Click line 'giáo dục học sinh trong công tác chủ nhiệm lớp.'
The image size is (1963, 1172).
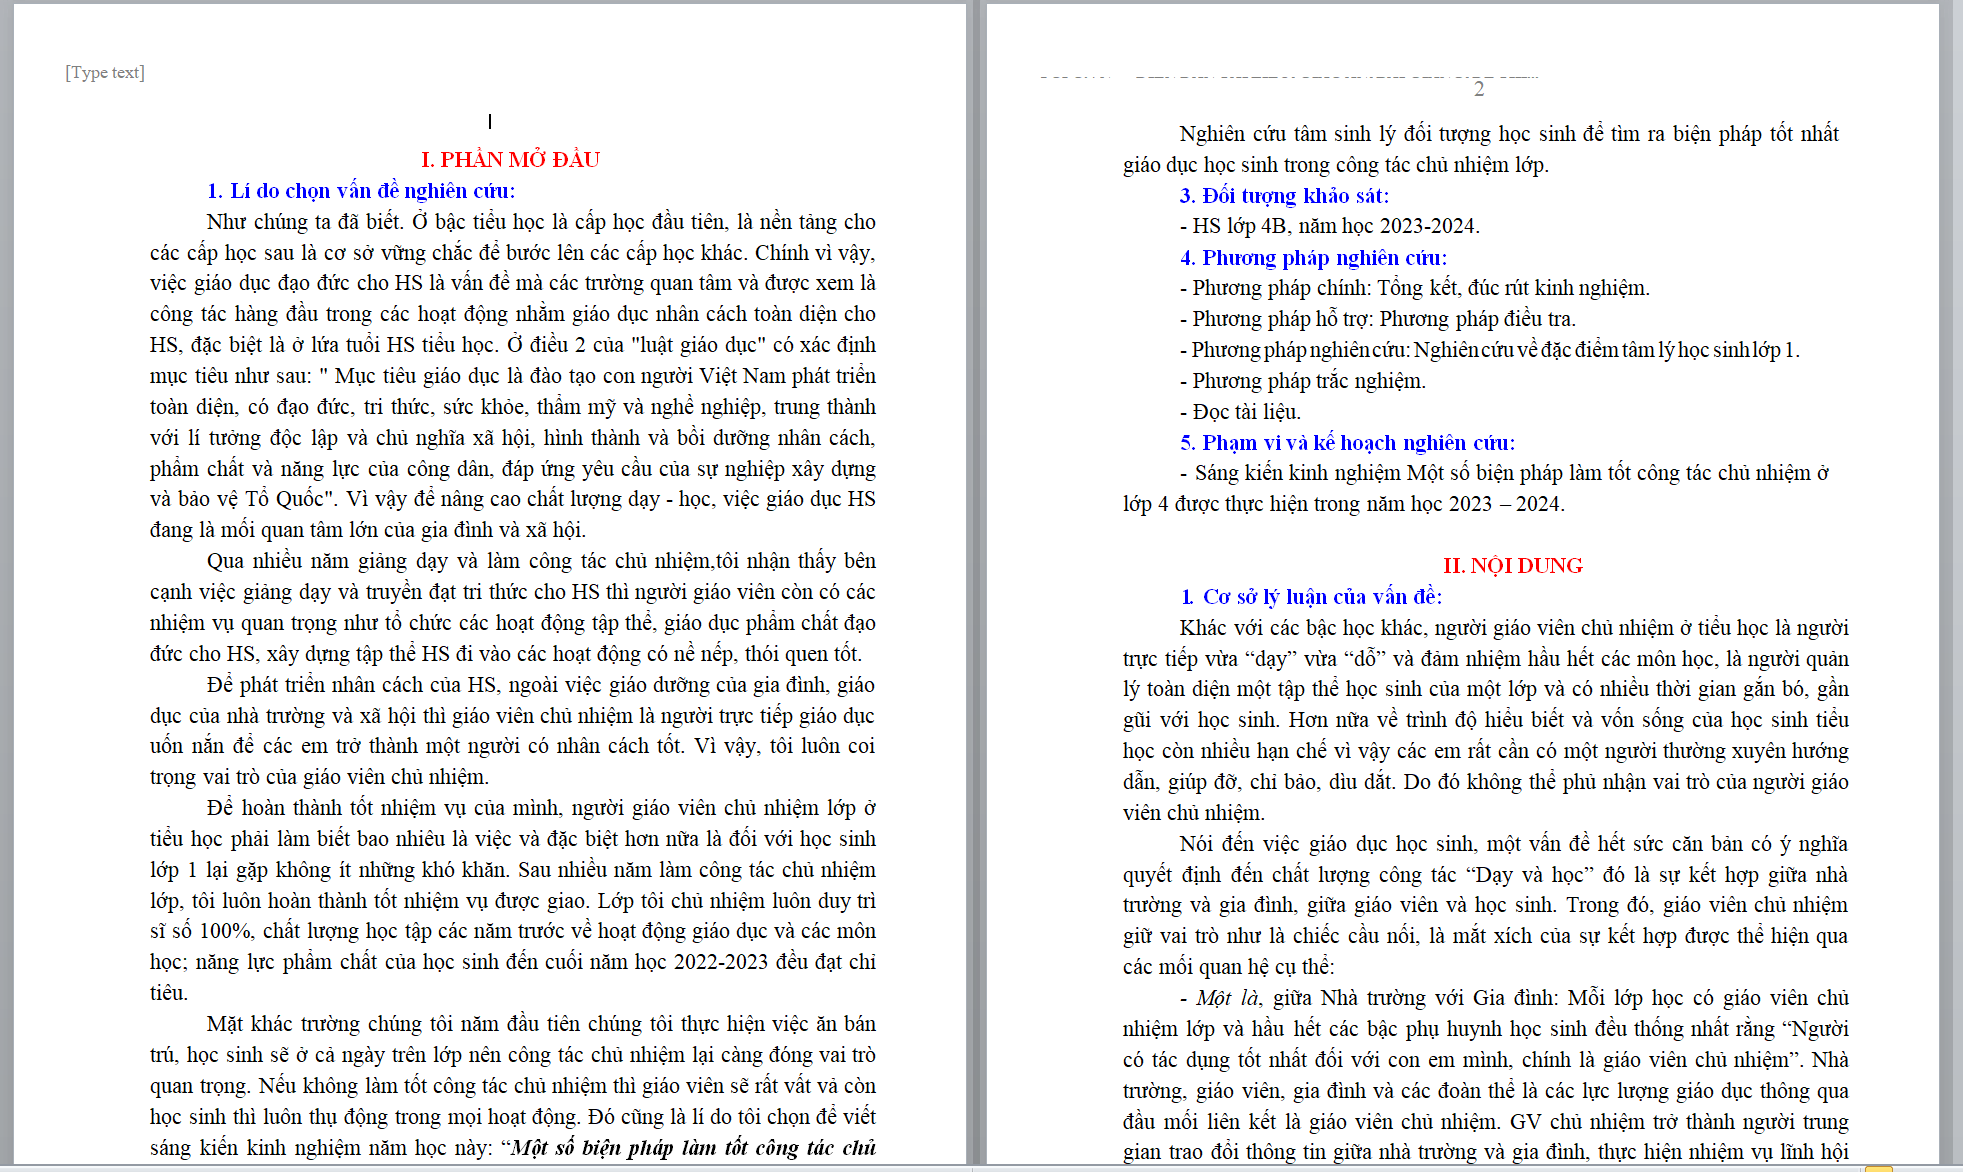point(1335,165)
